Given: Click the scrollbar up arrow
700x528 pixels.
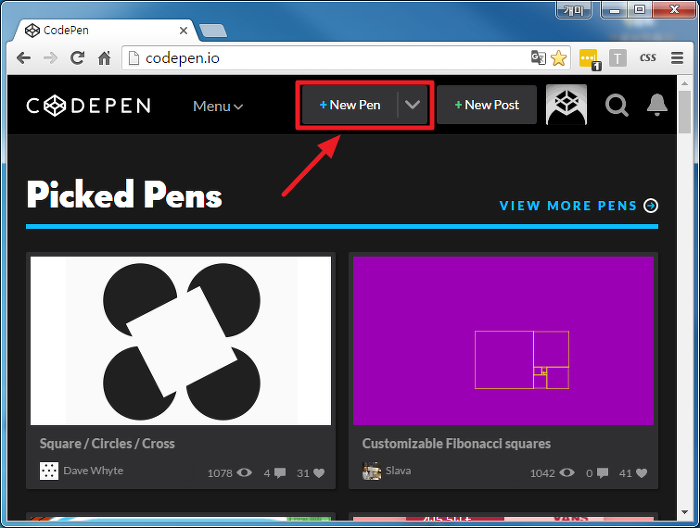Looking at the screenshot, I should coord(685,83).
